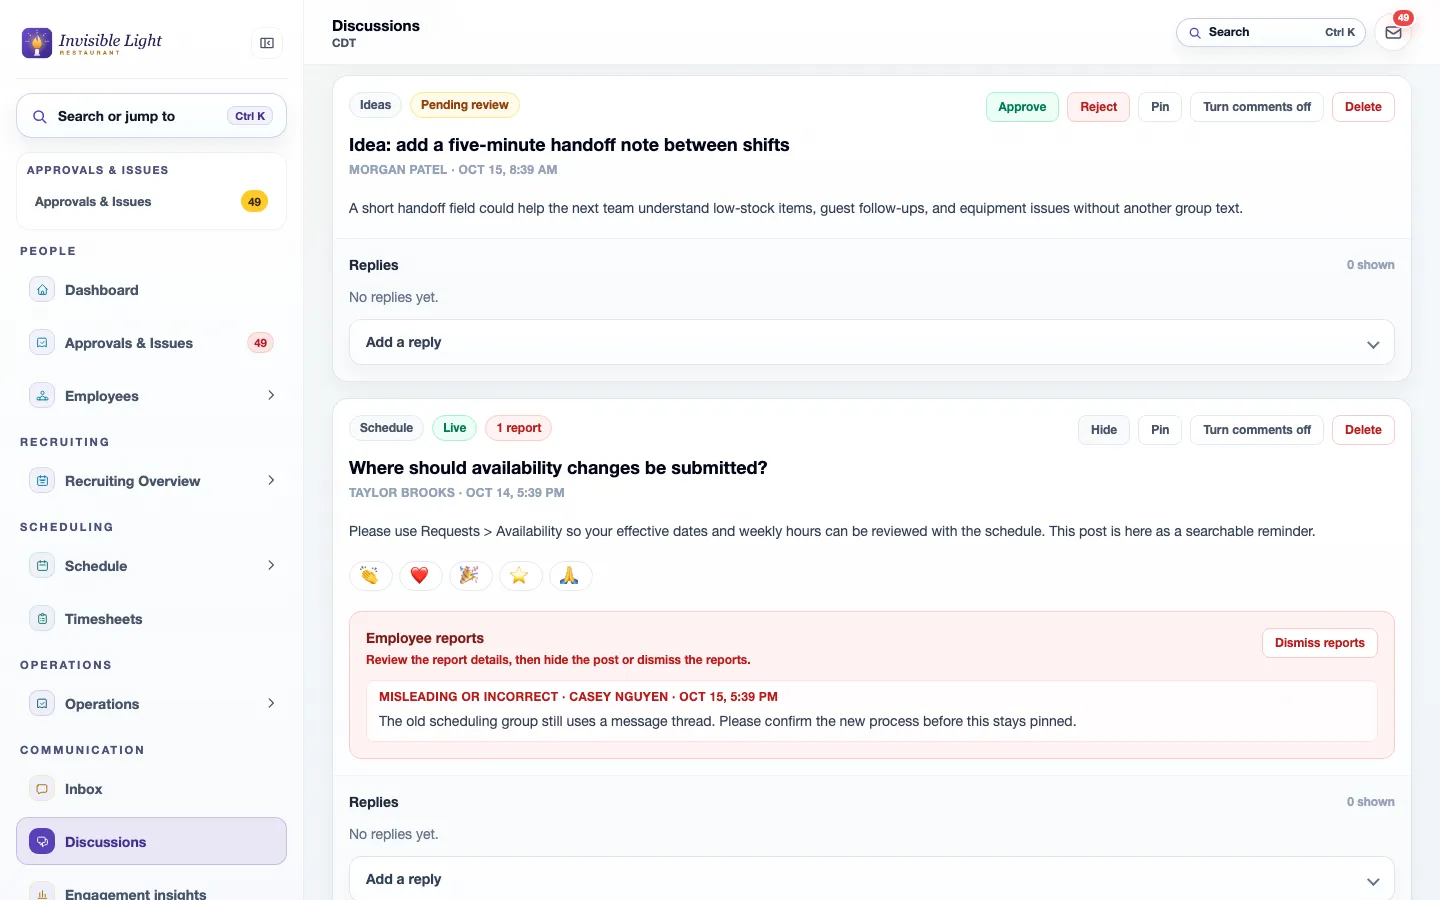This screenshot has width=1440, height=900.
Task: Click the Schedule calendar icon
Action: pyautogui.click(x=42, y=566)
